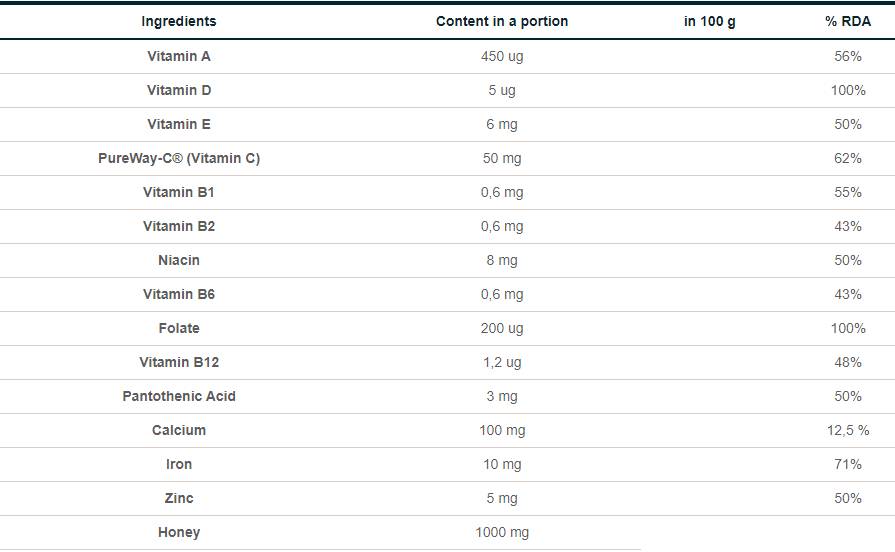
Task: Select the 71% RDA value for Iron
Action: 847,464
